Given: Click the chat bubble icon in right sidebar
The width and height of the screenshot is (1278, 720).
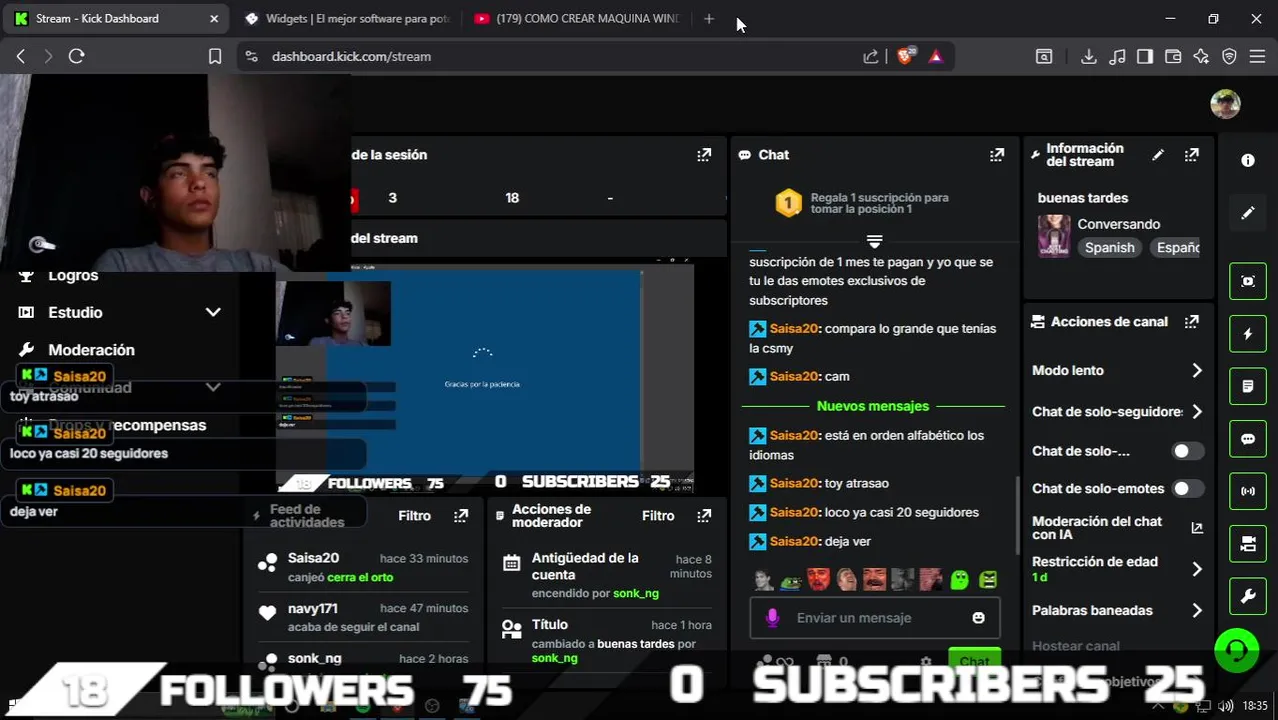Looking at the screenshot, I should point(1248,439).
